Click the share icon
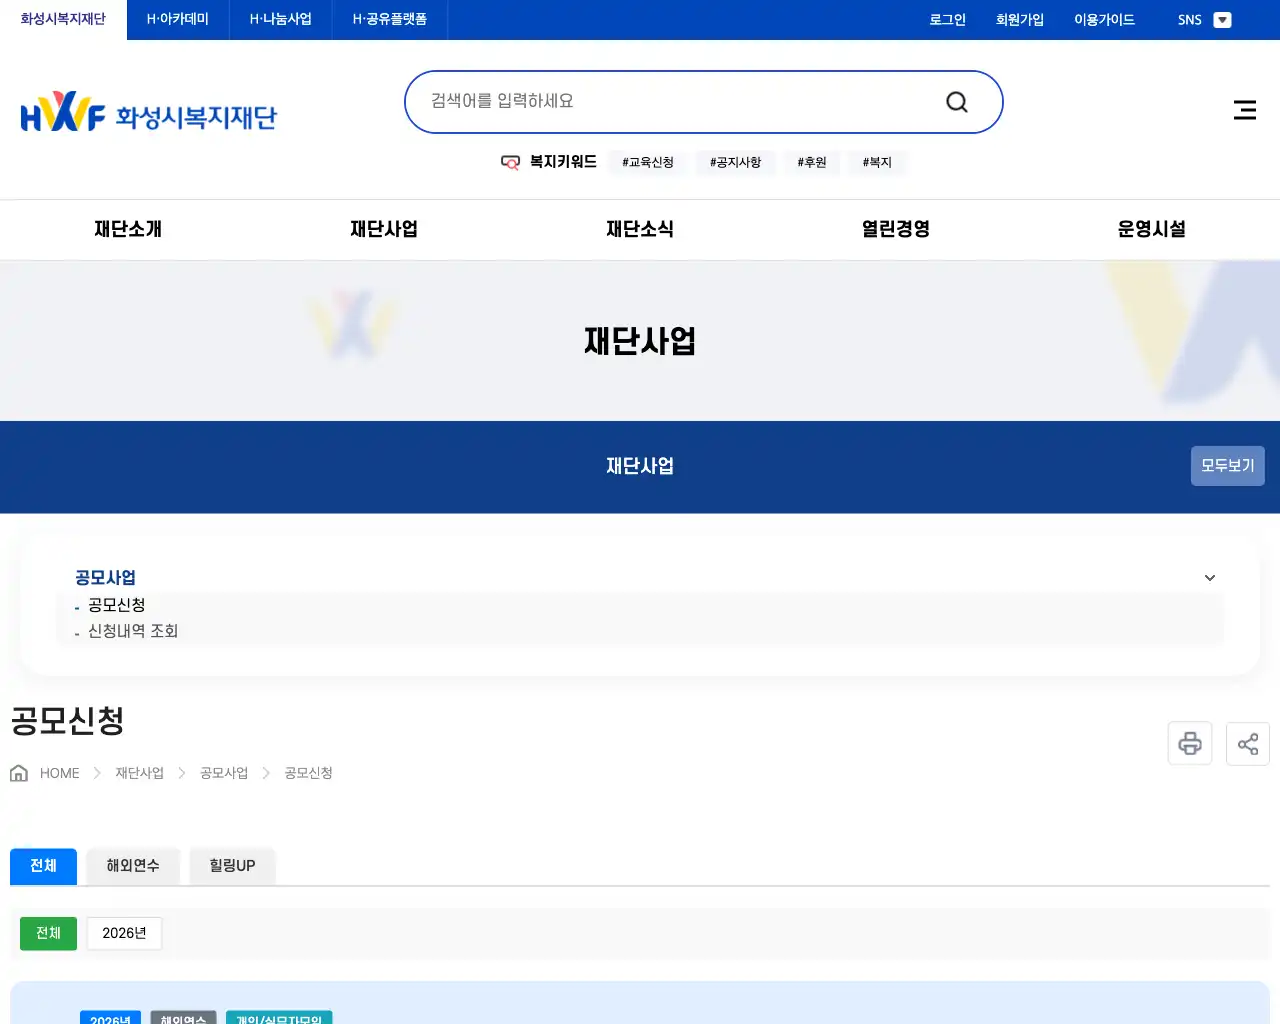 1247,743
